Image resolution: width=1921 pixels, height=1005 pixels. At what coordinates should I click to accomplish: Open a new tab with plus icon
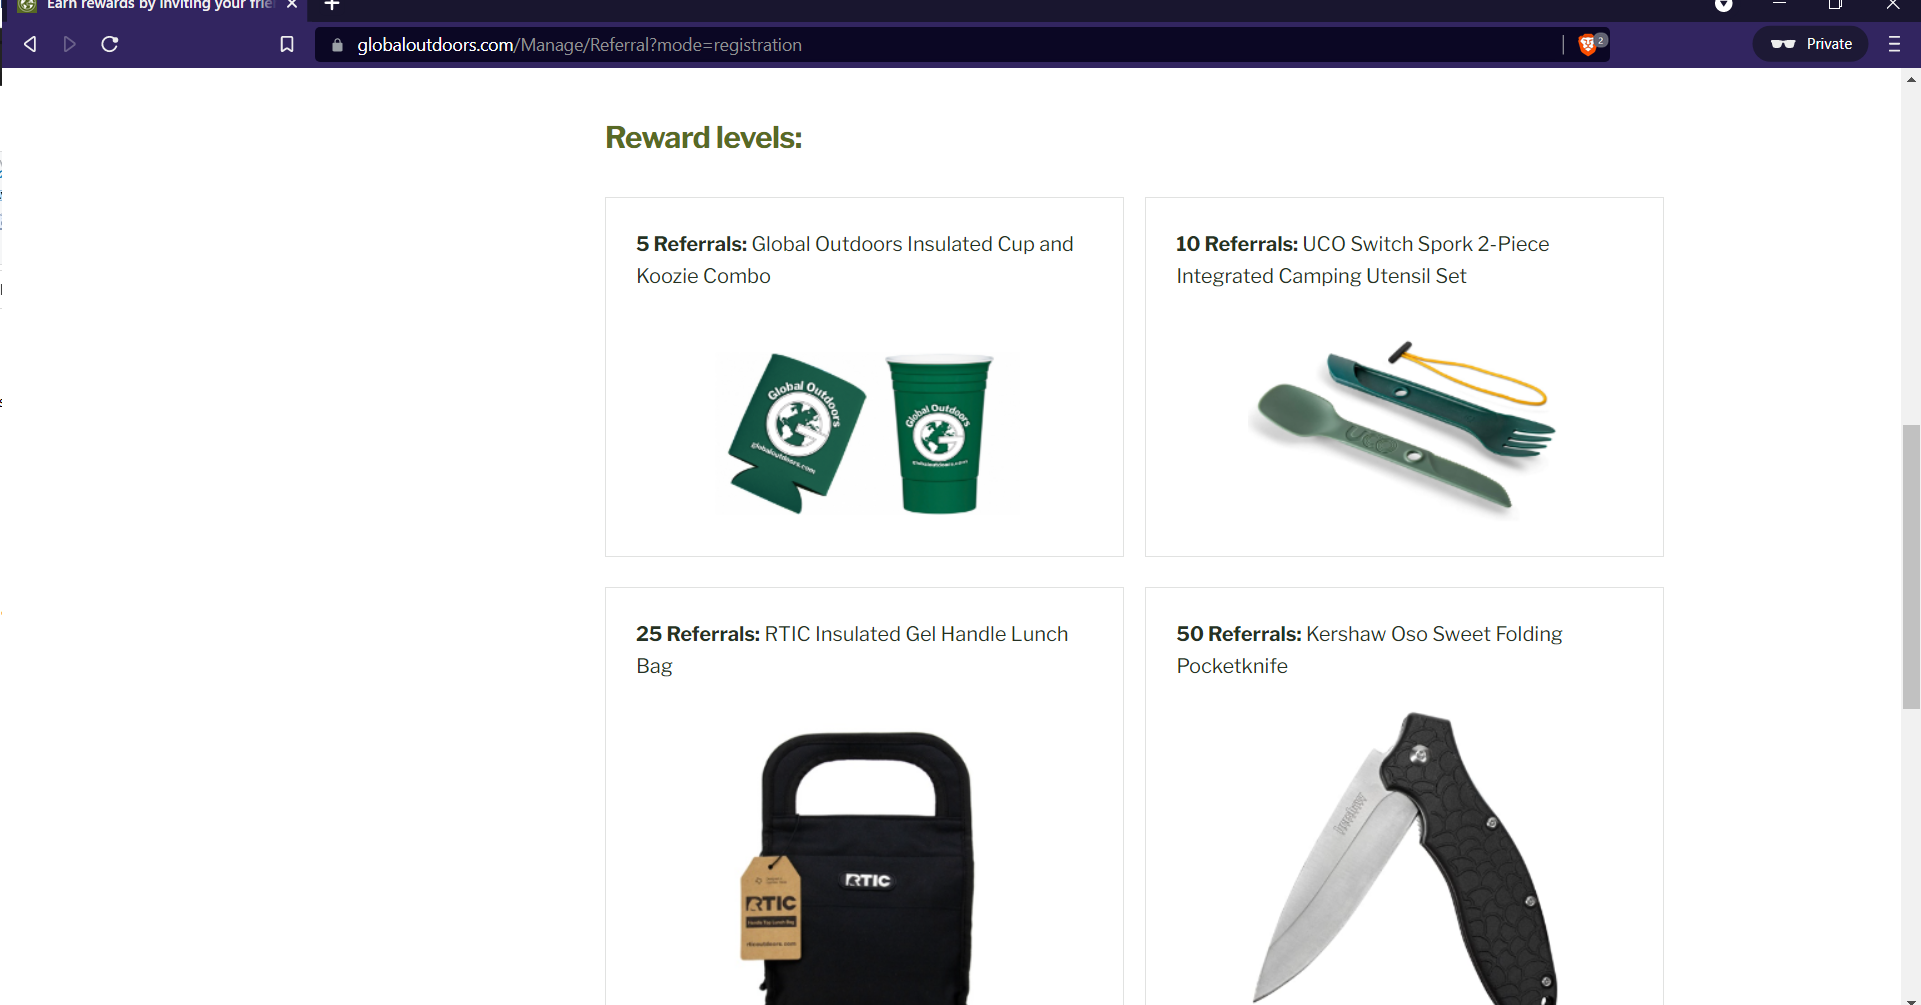click(332, 5)
